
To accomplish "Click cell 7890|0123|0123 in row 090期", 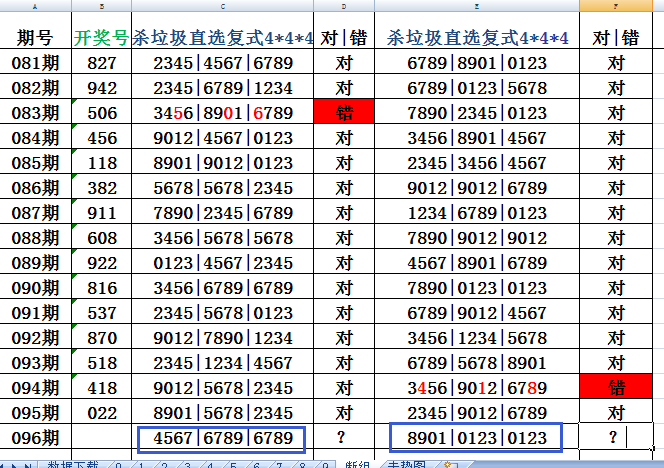I will (477, 288).
